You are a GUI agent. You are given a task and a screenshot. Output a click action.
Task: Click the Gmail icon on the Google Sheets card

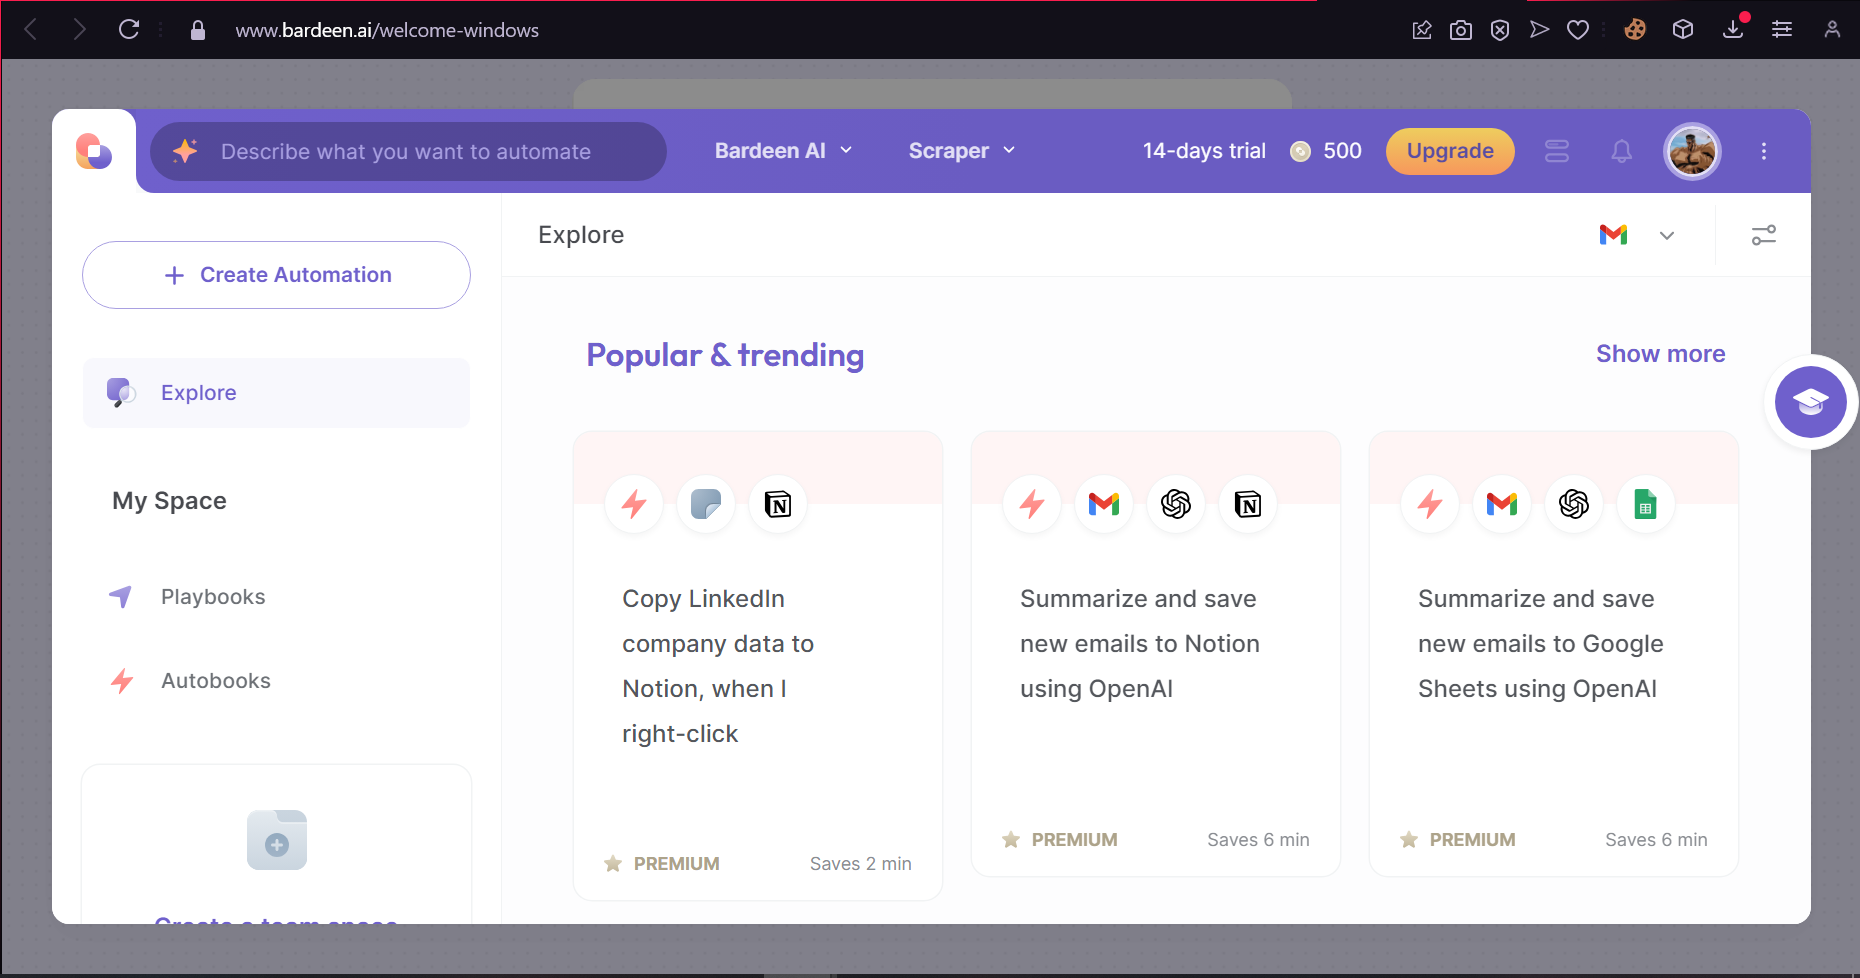(1502, 504)
